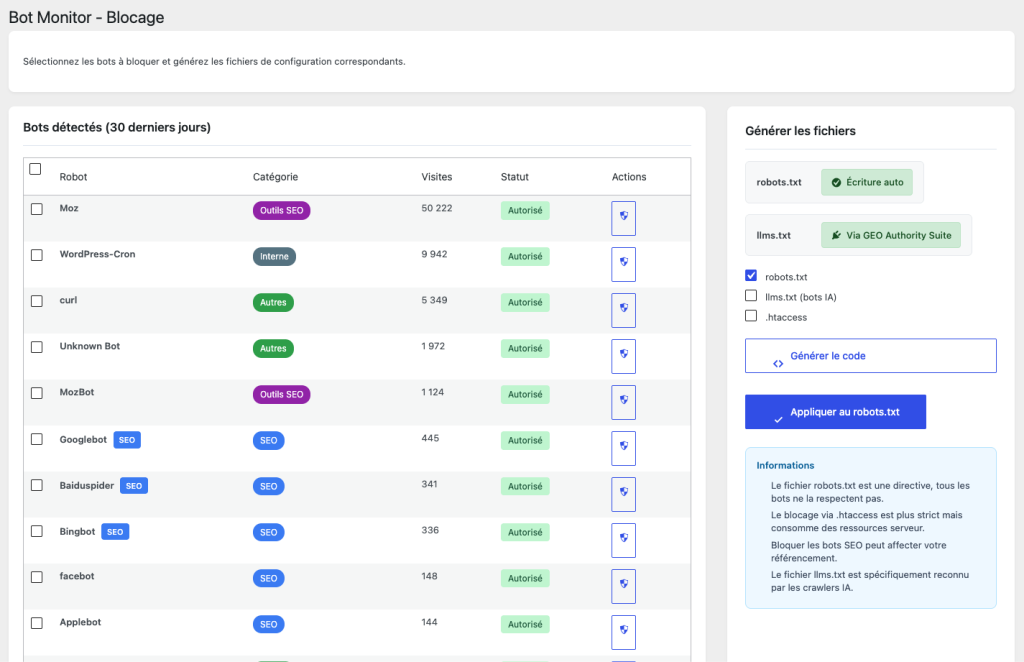Check the MozBot row checkbox
This screenshot has width=1024, height=662.
pyautogui.click(x=37, y=393)
